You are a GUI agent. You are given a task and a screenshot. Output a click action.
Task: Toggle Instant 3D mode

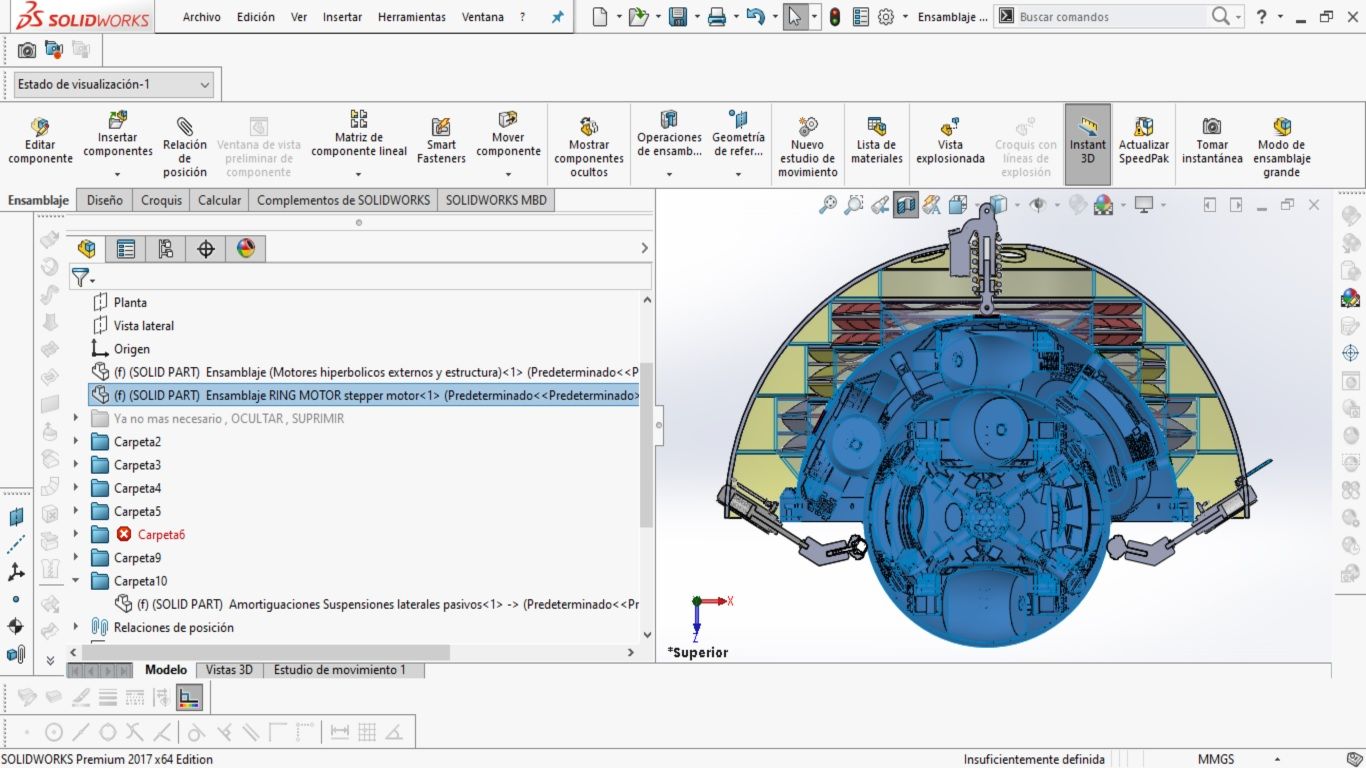pyautogui.click(x=1088, y=143)
